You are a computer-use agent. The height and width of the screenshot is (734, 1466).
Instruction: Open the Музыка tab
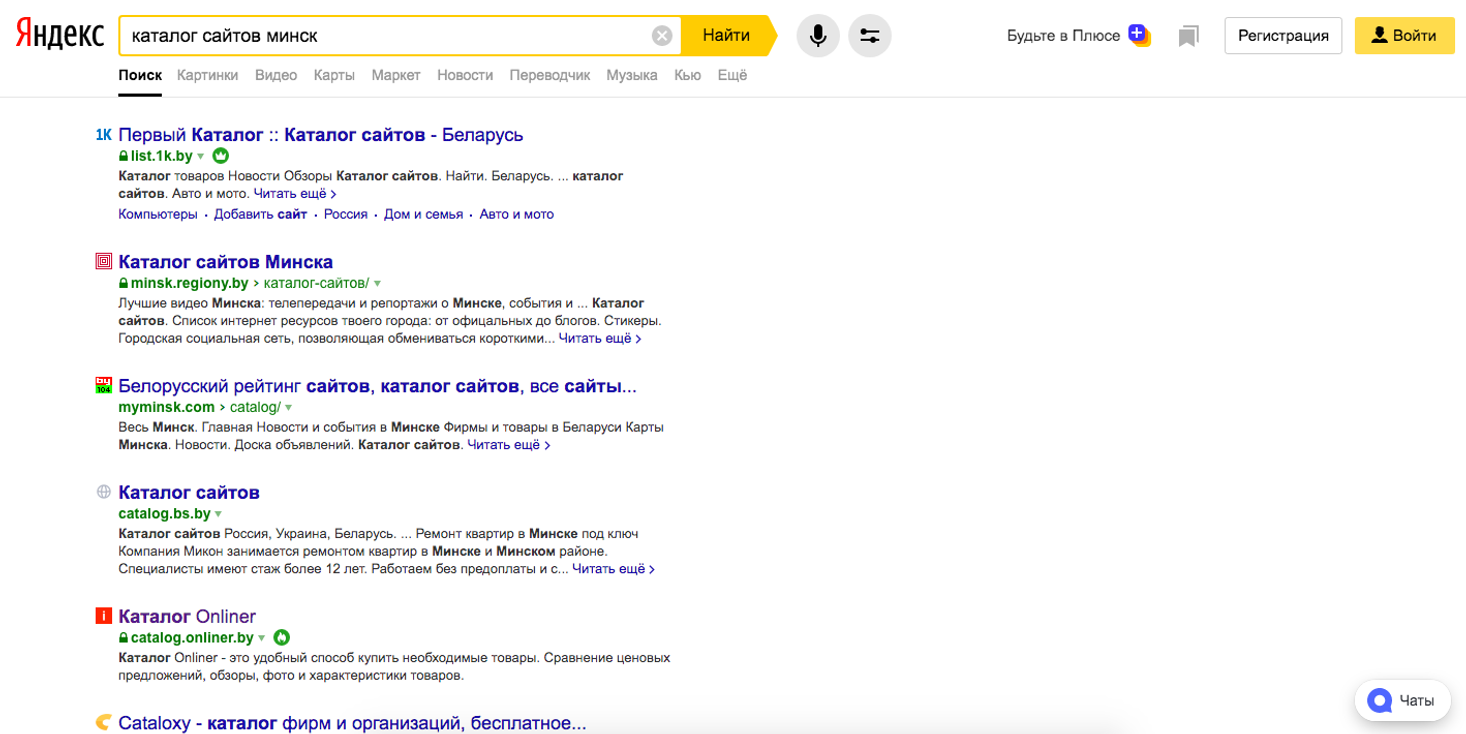point(632,75)
